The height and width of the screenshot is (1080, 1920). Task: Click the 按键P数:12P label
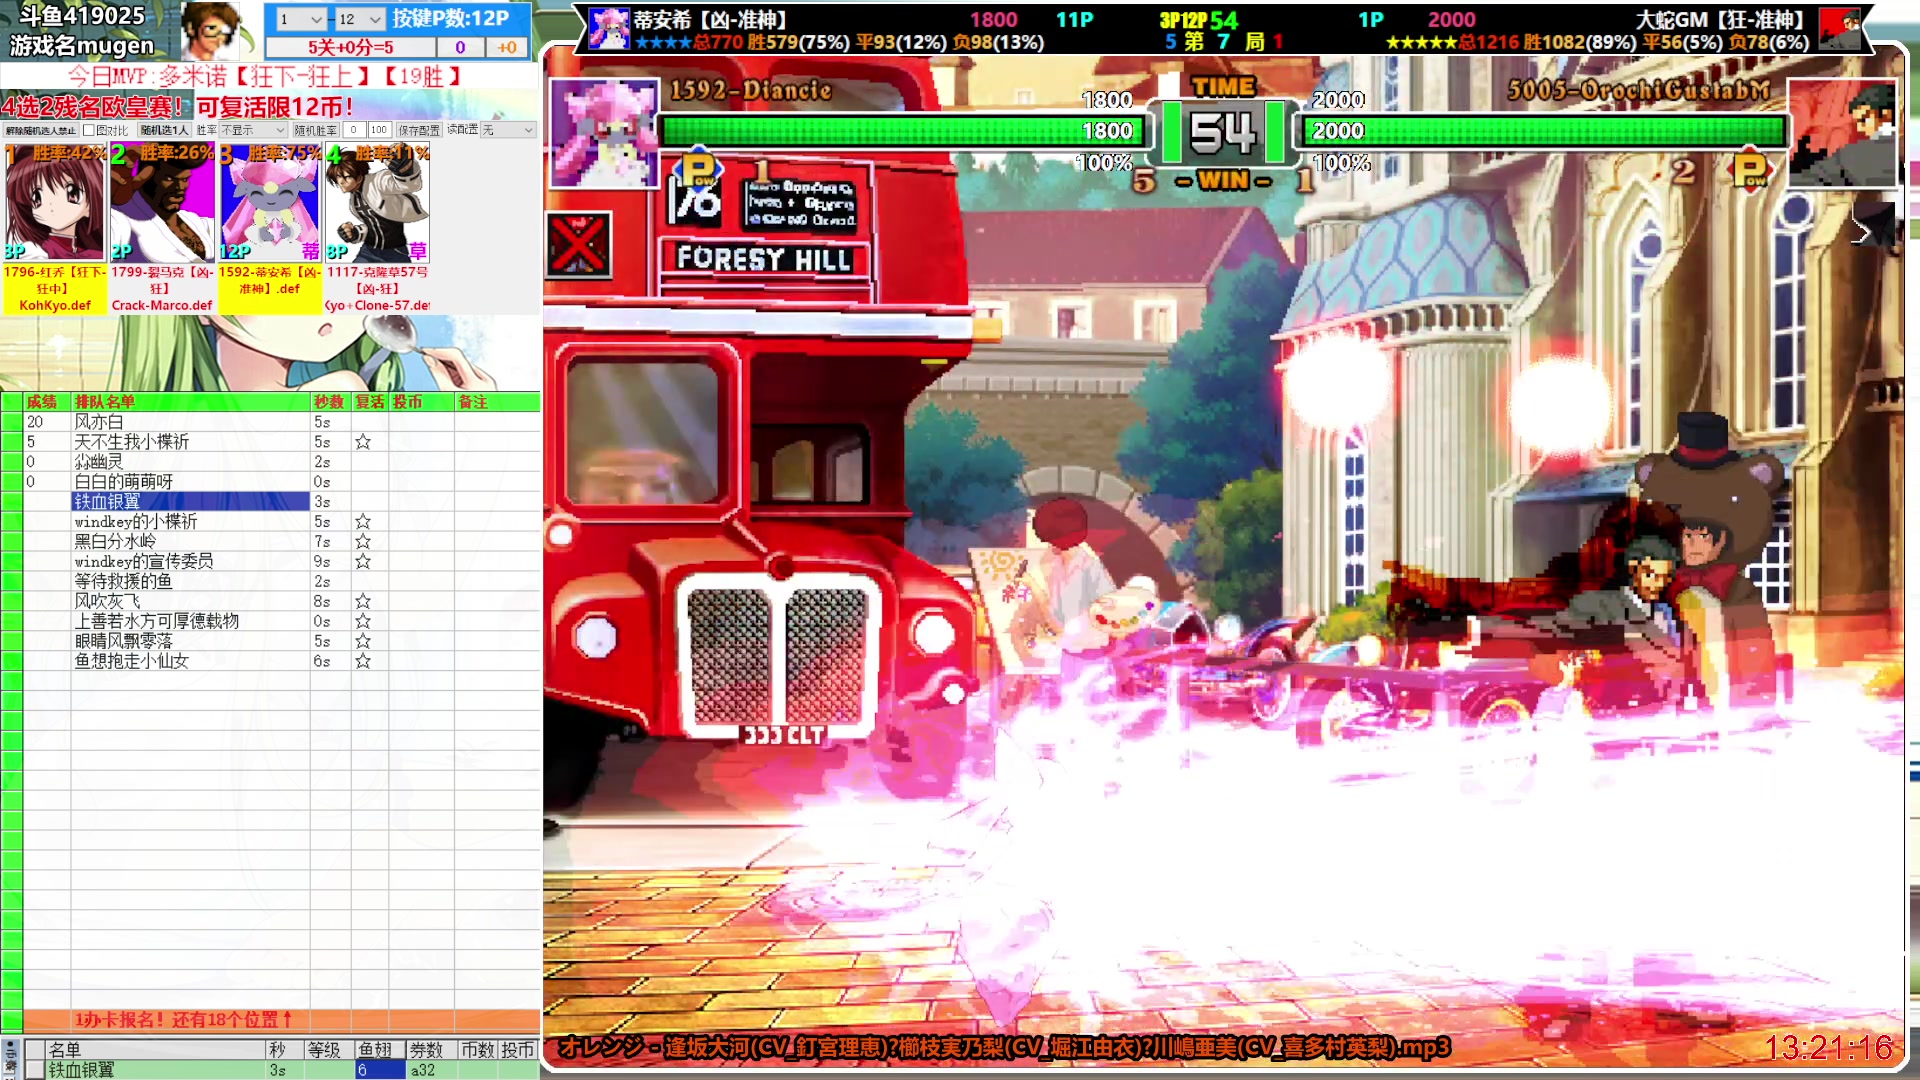[450, 19]
